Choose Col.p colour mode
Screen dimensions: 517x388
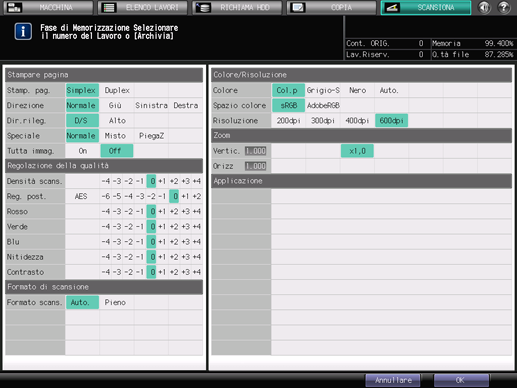pyautogui.click(x=288, y=90)
